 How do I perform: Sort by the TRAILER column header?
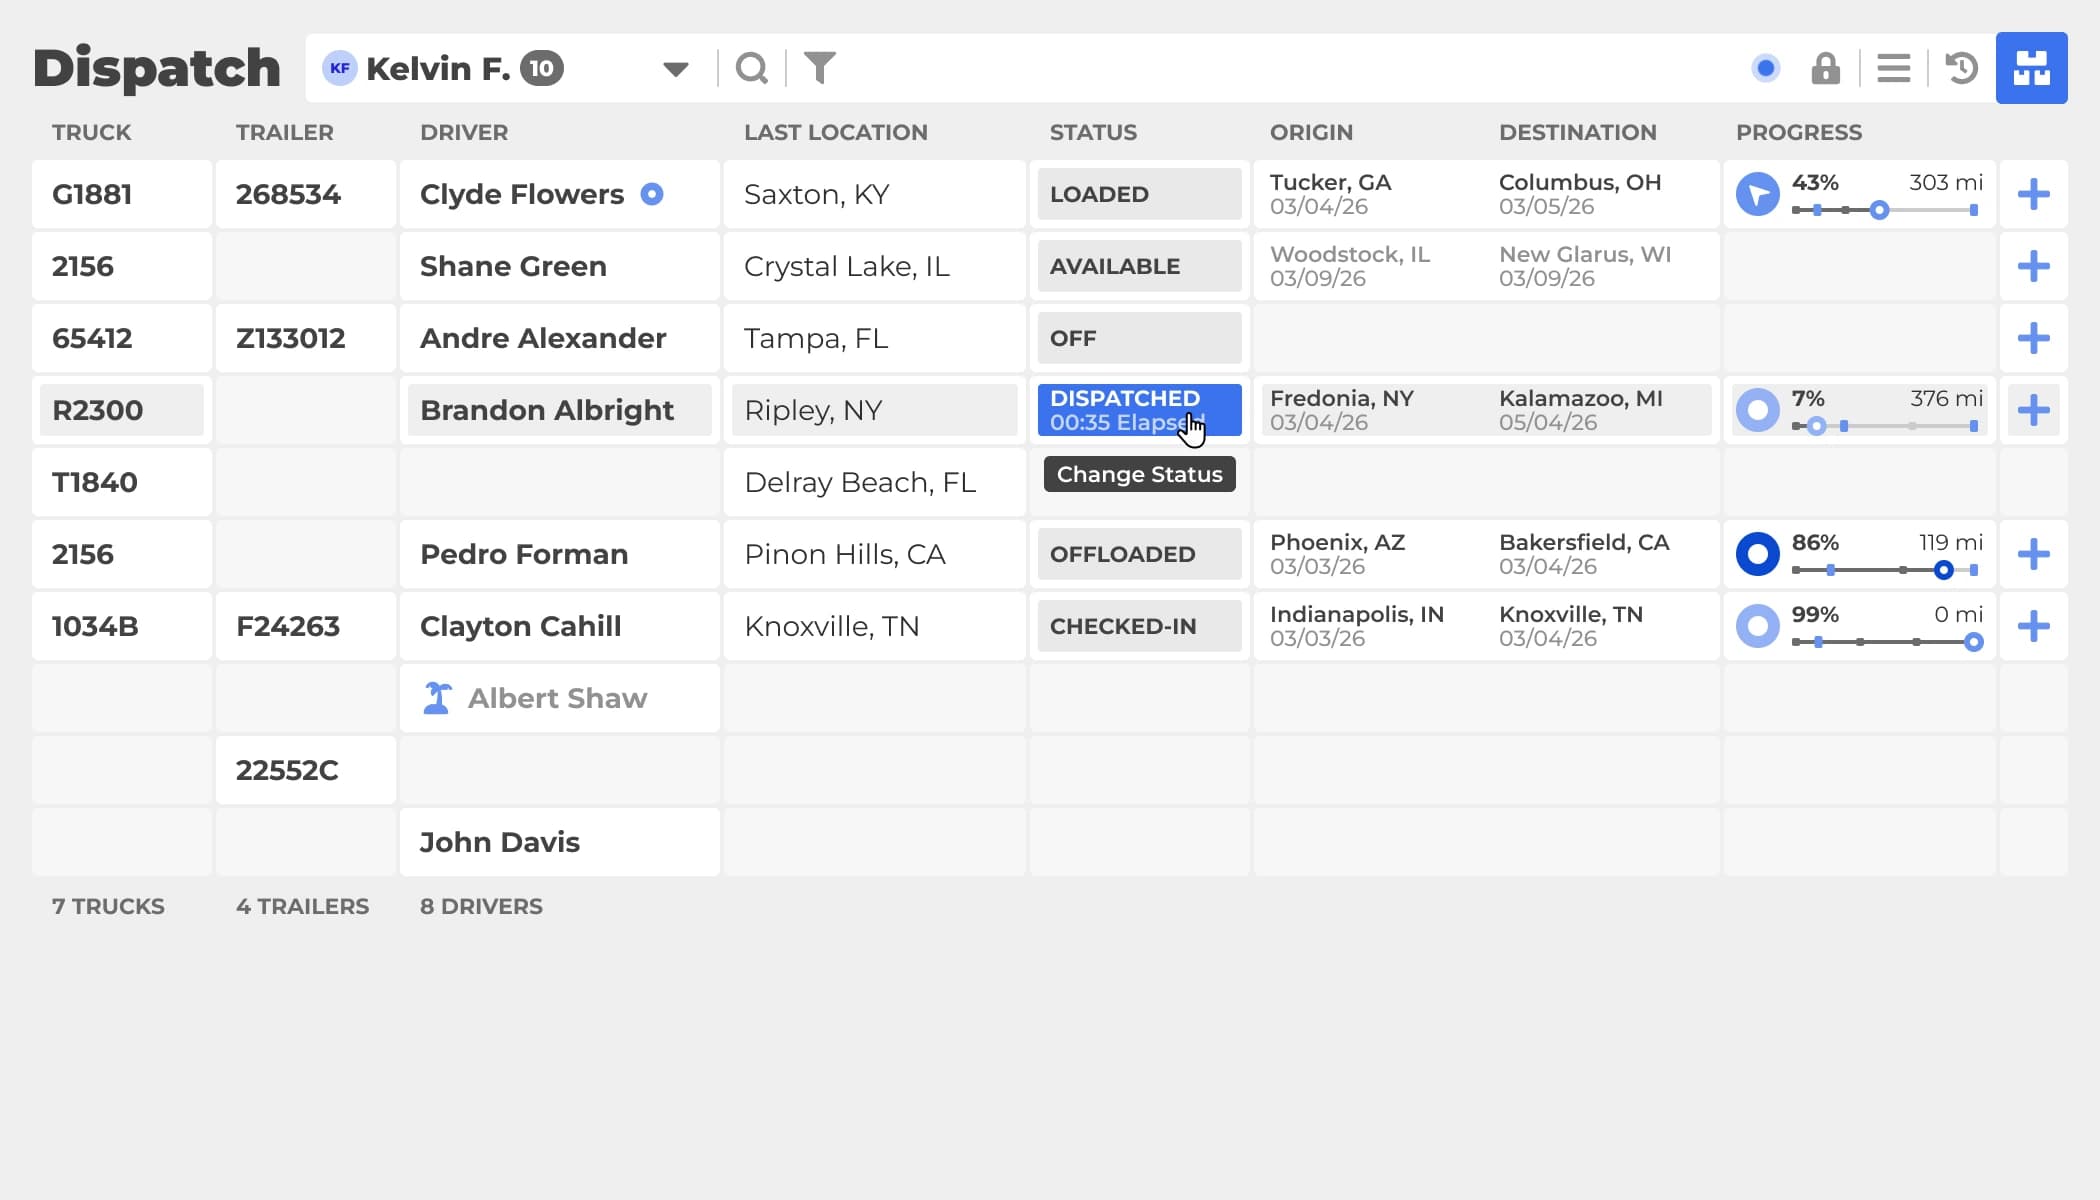pos(285,132)
